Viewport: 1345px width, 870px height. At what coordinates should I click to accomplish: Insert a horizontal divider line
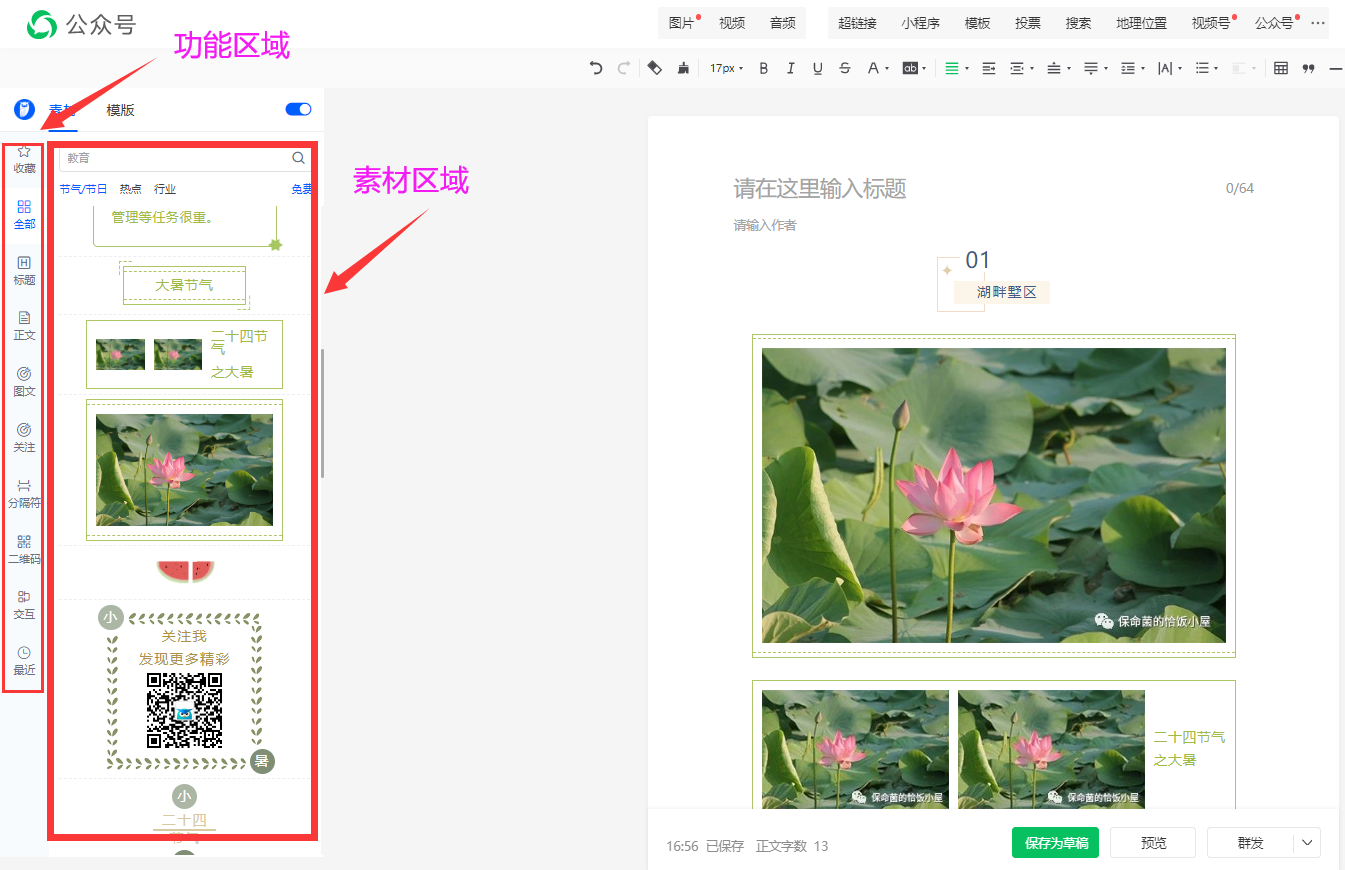pyautogui.click(x=1336, y=68)
